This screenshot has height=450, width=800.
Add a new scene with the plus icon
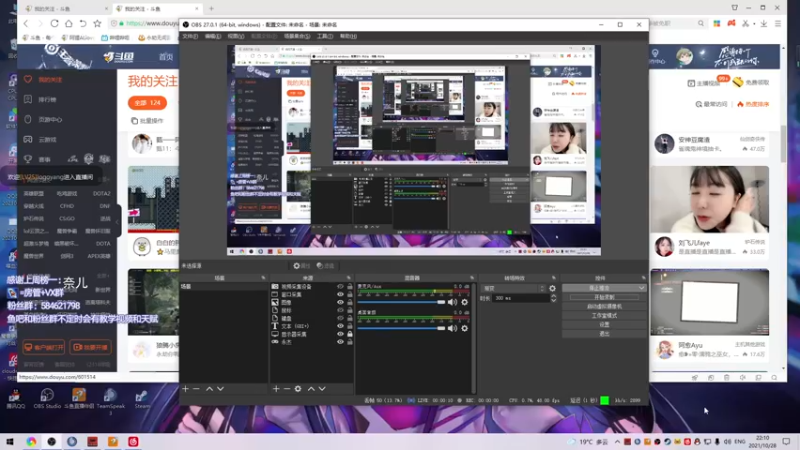click(185, 389)
